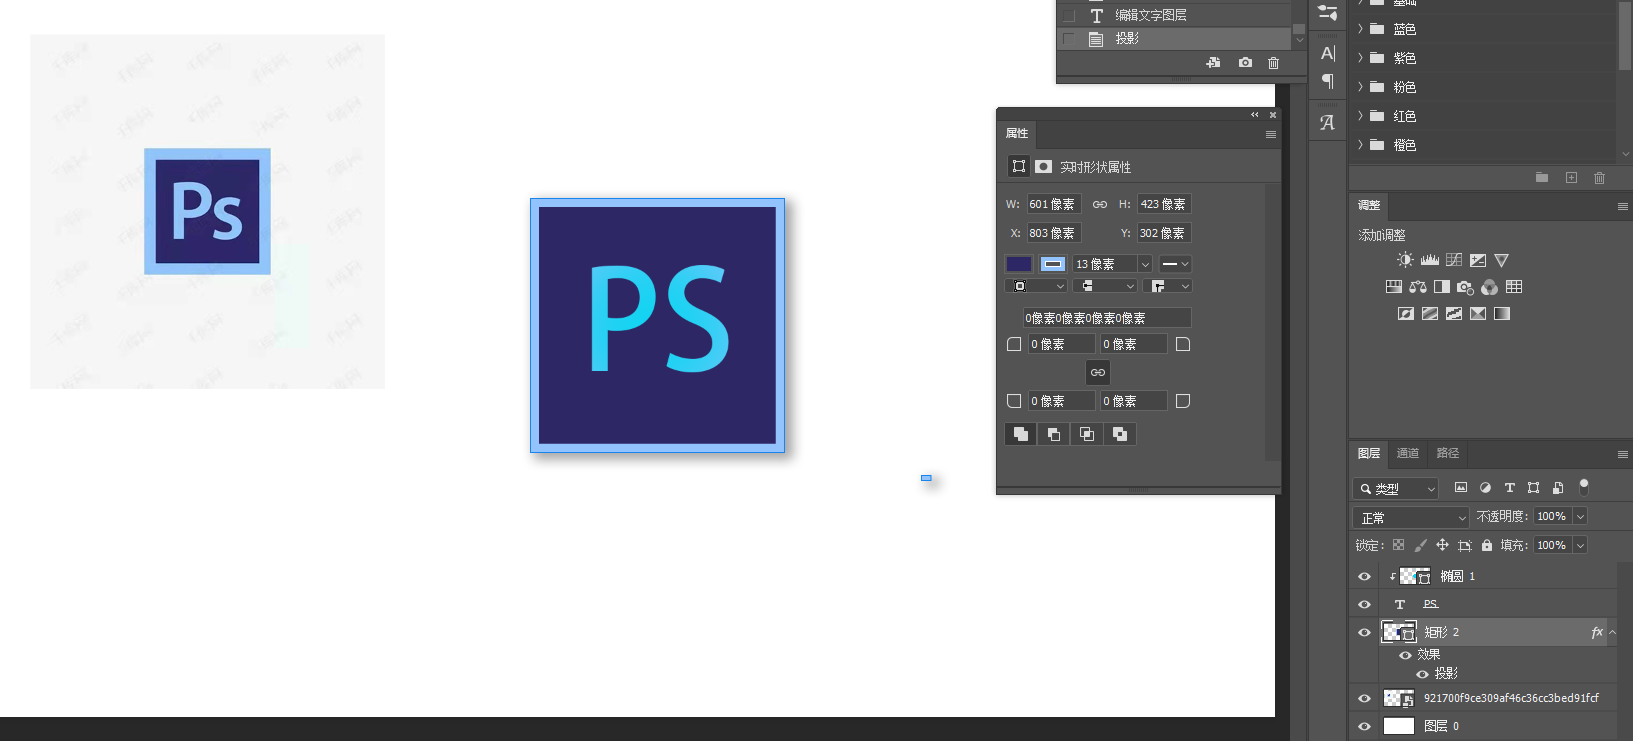Add a Levels adjustment
Screen dimensions: 1633x741
(x=1430, y=260)
